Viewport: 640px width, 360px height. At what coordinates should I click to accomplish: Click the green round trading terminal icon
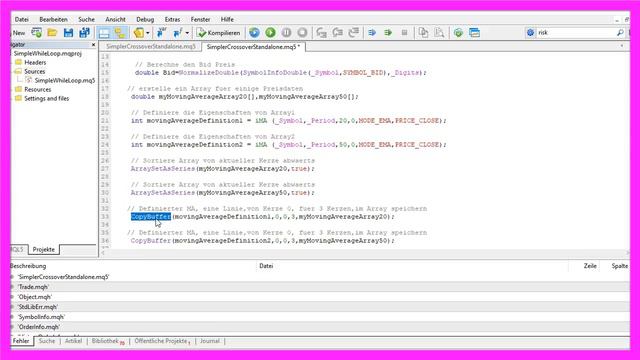[458, 33]
